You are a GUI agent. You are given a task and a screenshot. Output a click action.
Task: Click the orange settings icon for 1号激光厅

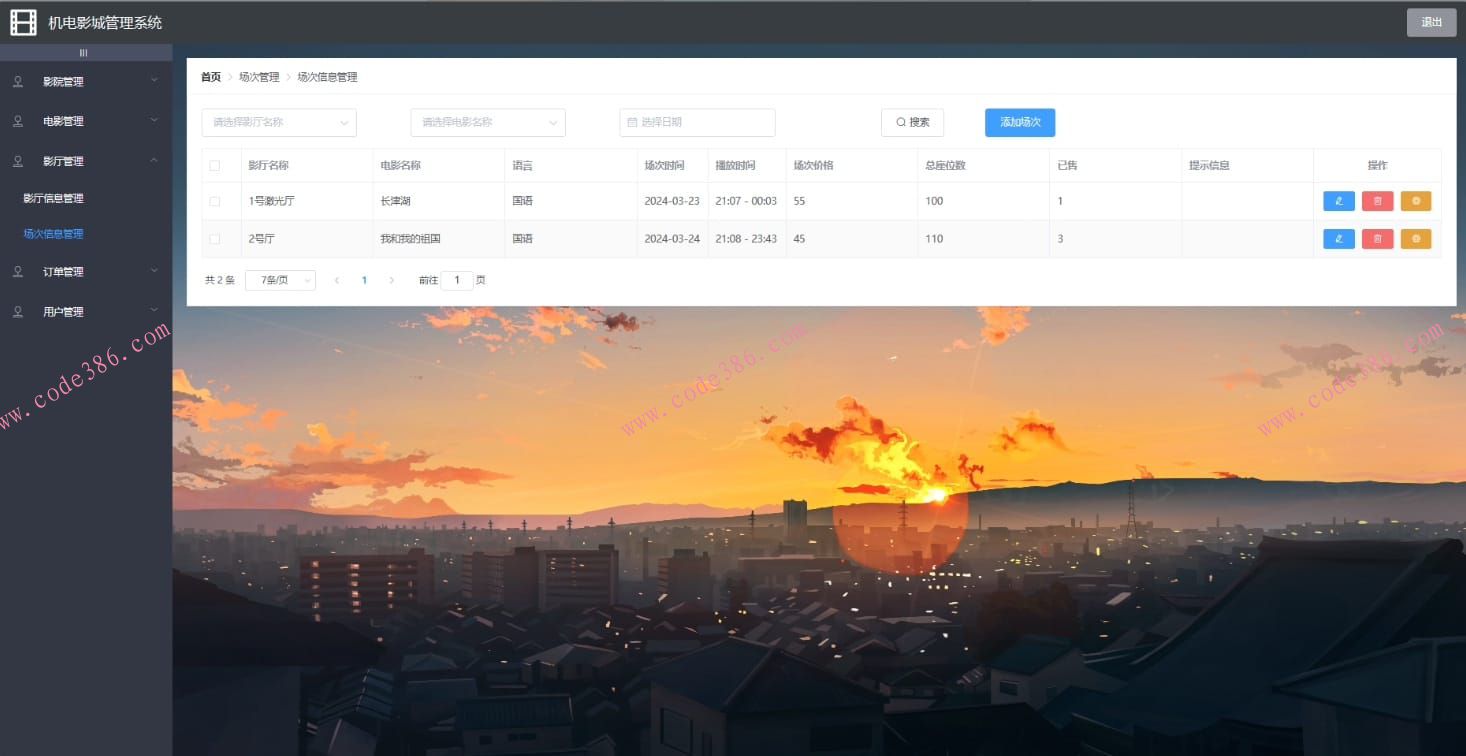(1415, 201)
